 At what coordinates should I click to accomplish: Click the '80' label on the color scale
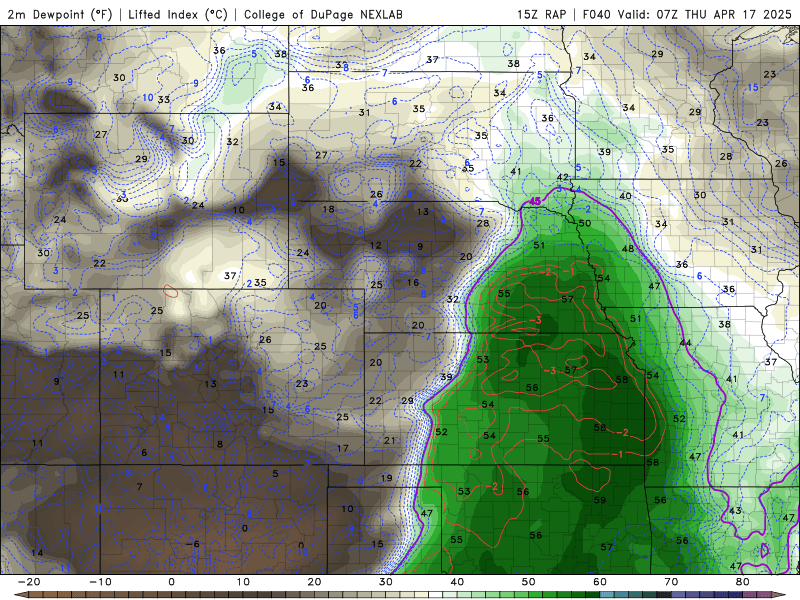(743, 582)
